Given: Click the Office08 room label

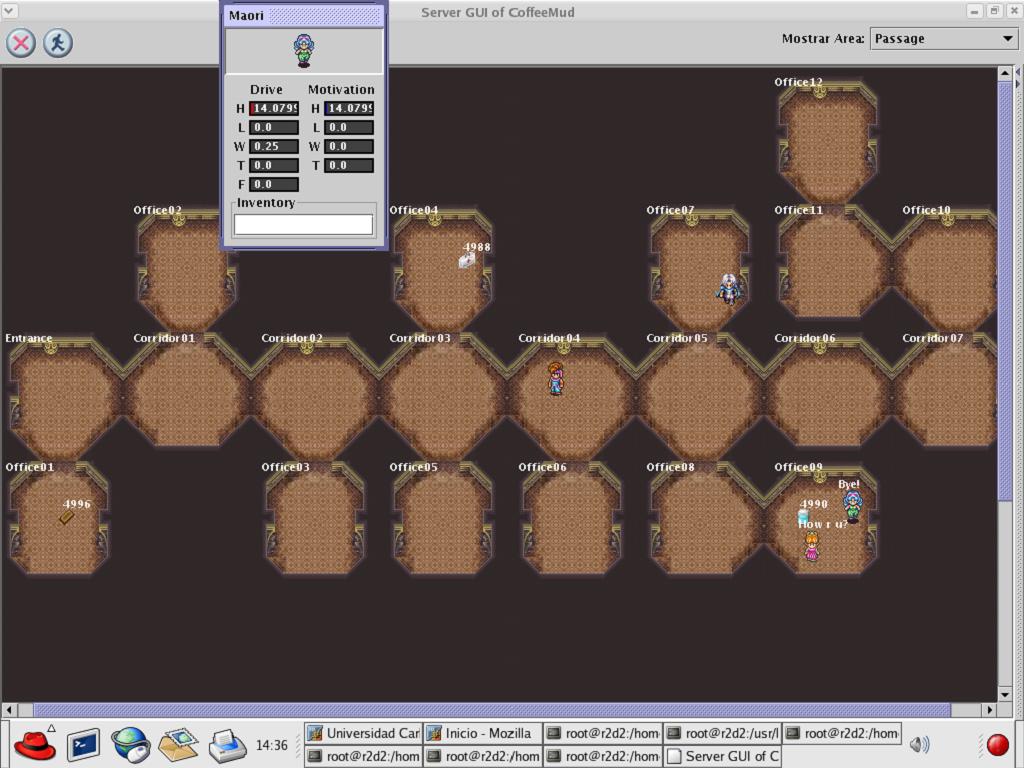Looking at the screenshot, I should click(x=670, y=468).
